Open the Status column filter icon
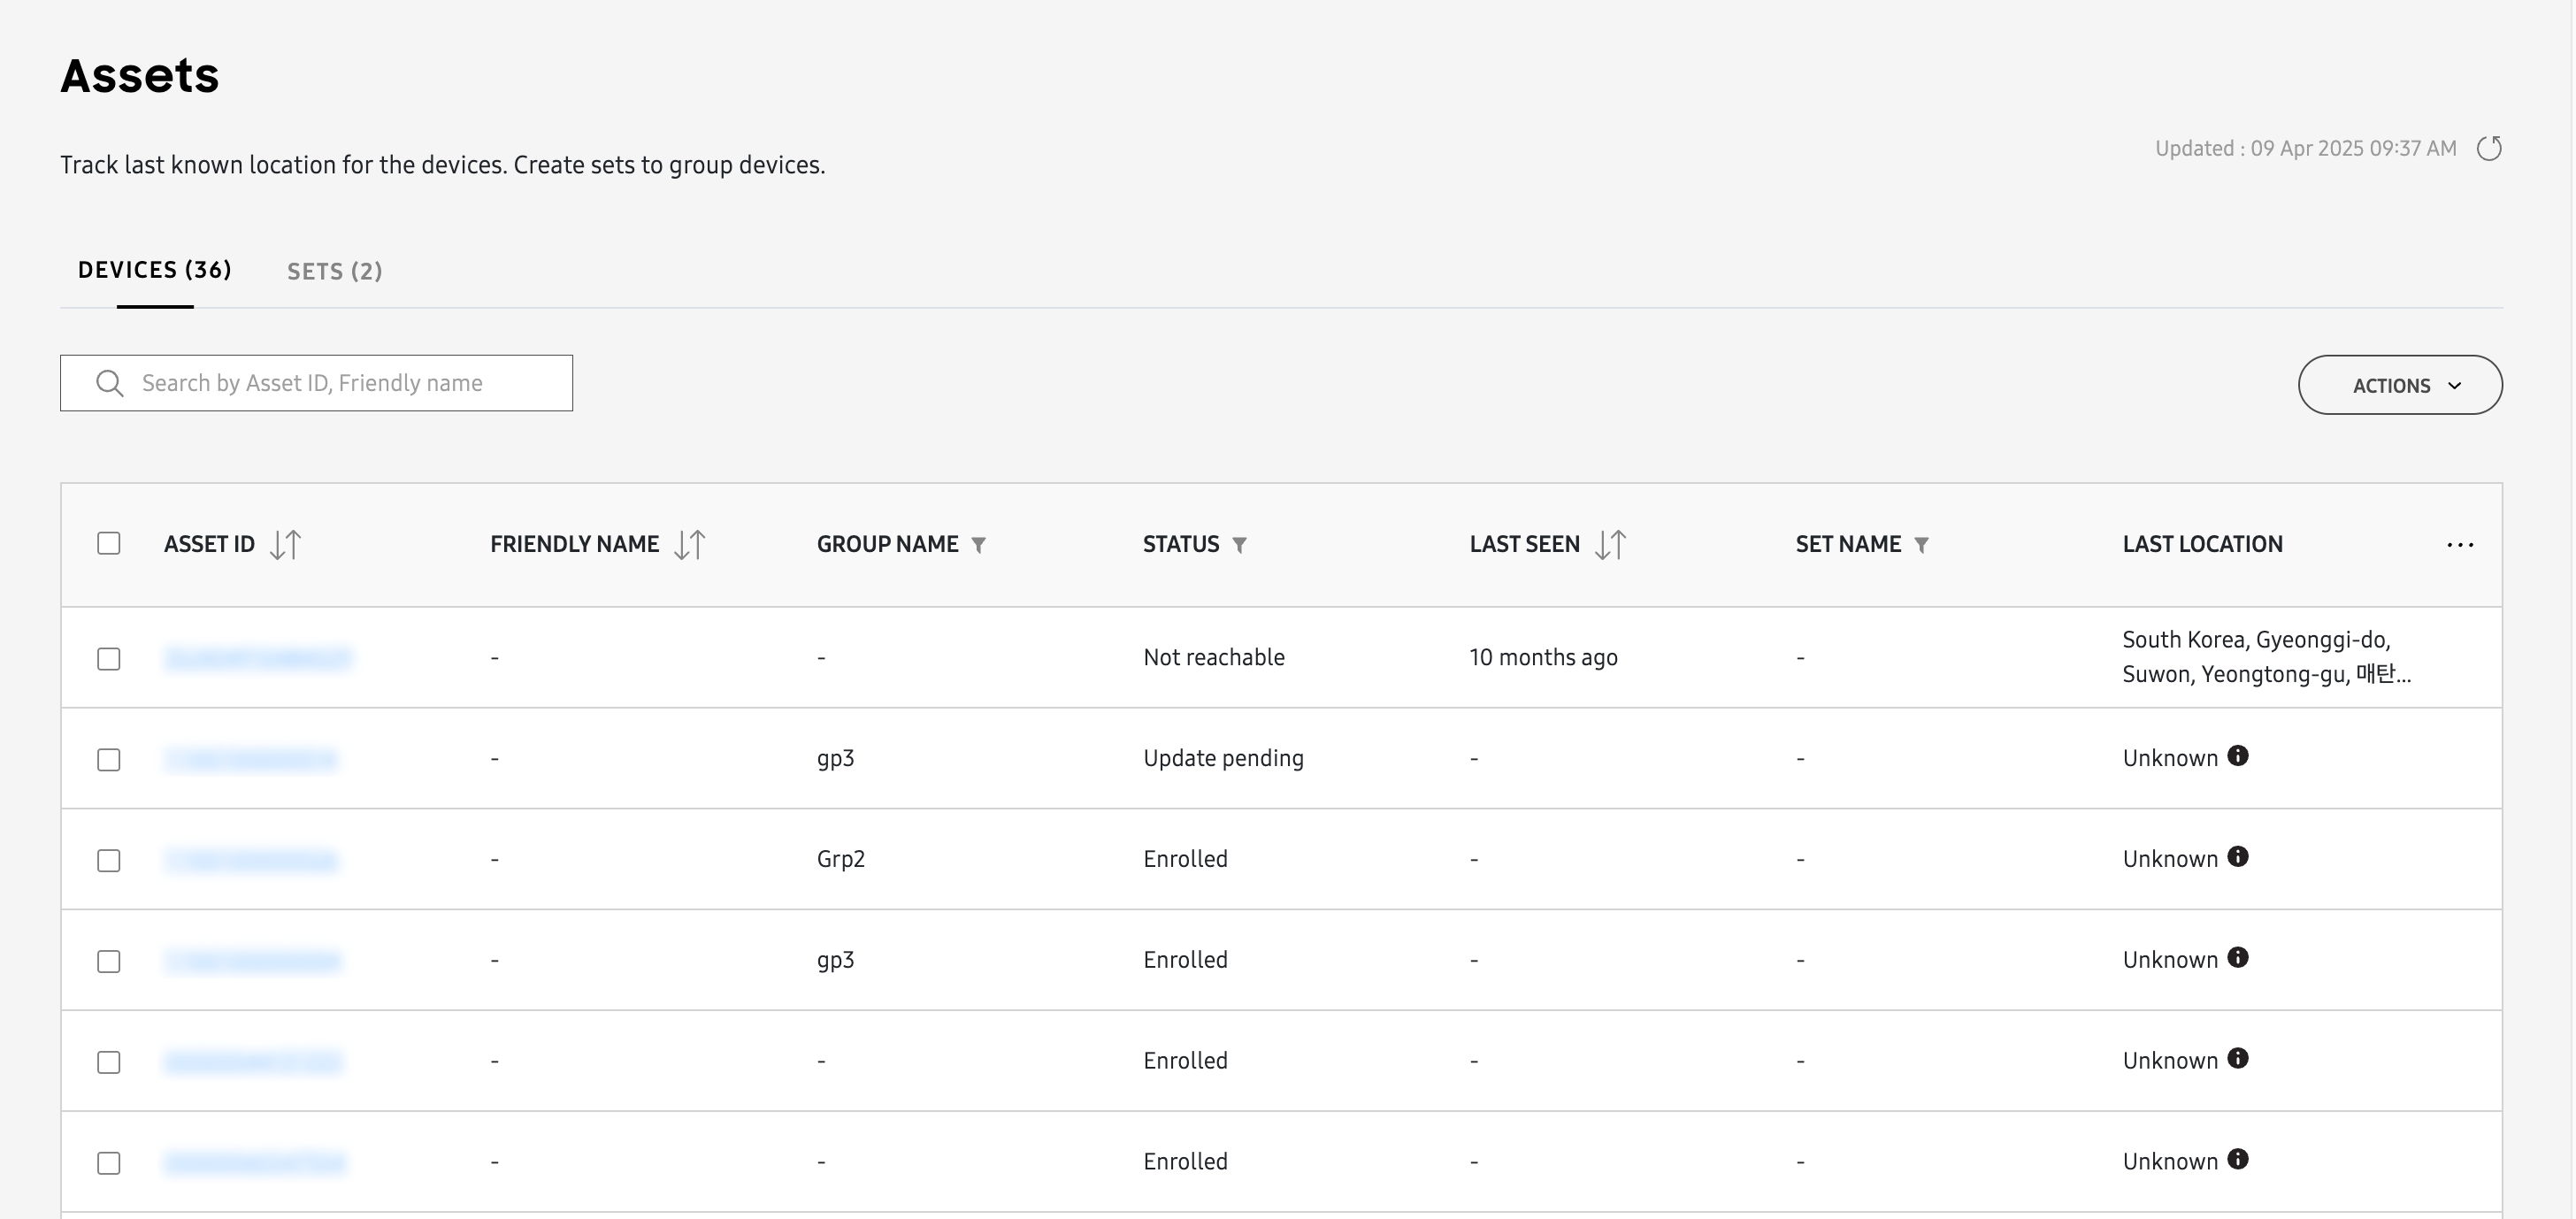Screen dimensions: 2576x1219 pyautogui.click(x=1239, y=545)
